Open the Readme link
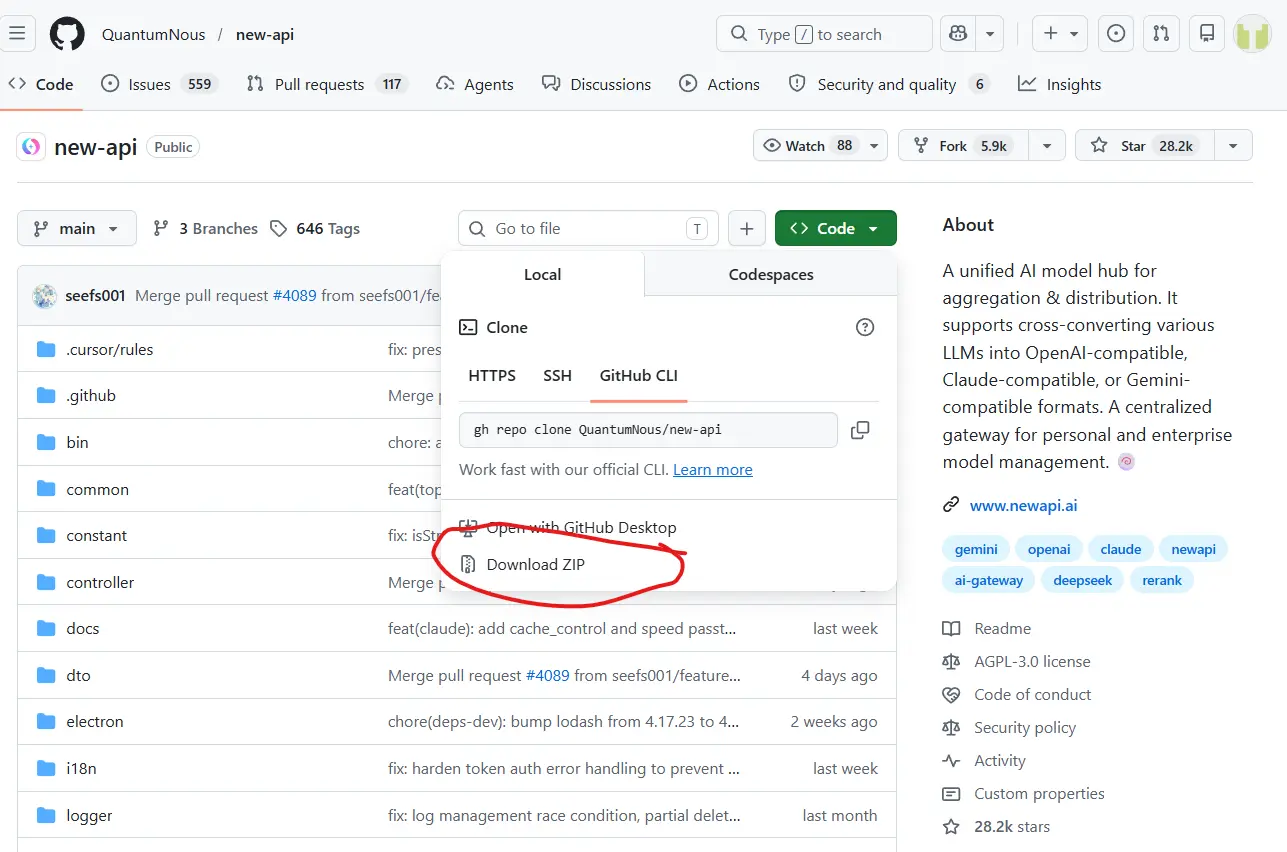 (x=1002, y=628)
